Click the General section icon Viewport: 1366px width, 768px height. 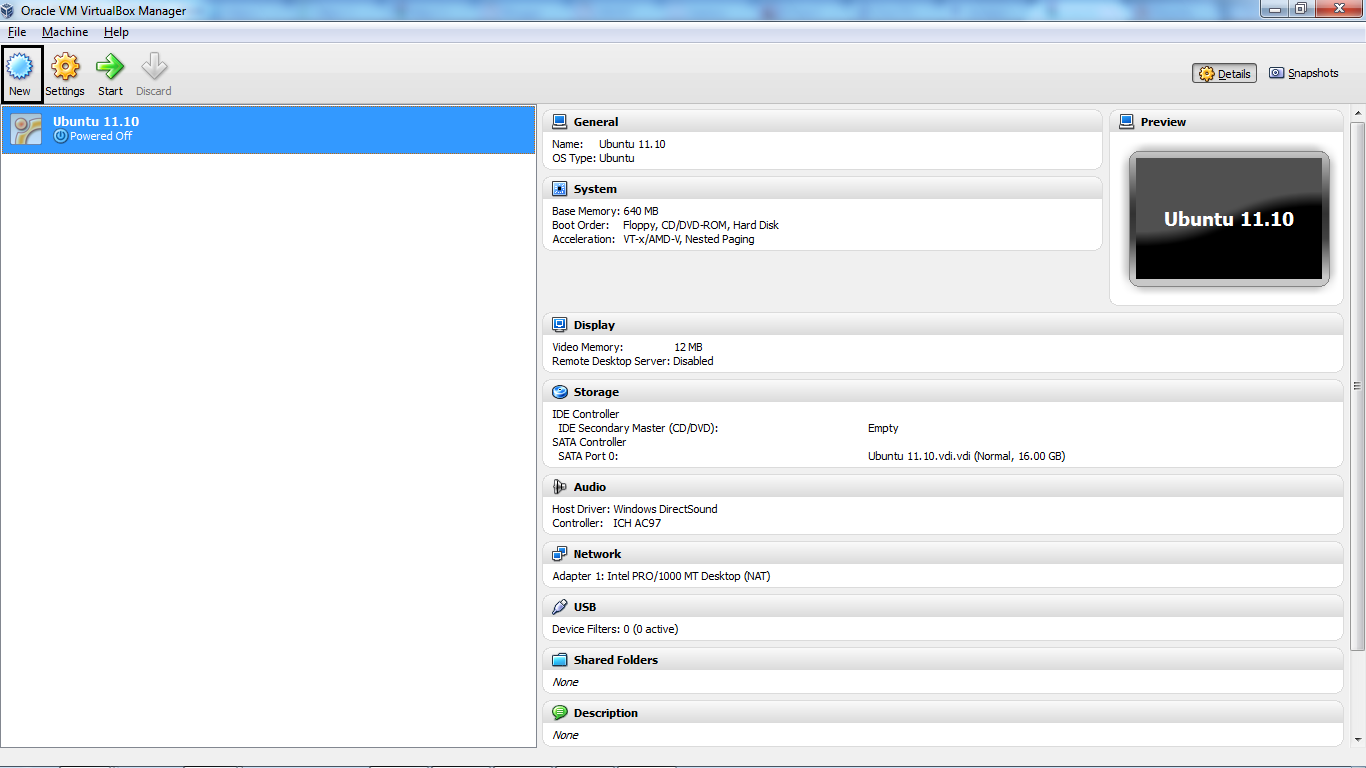(559, 122)
